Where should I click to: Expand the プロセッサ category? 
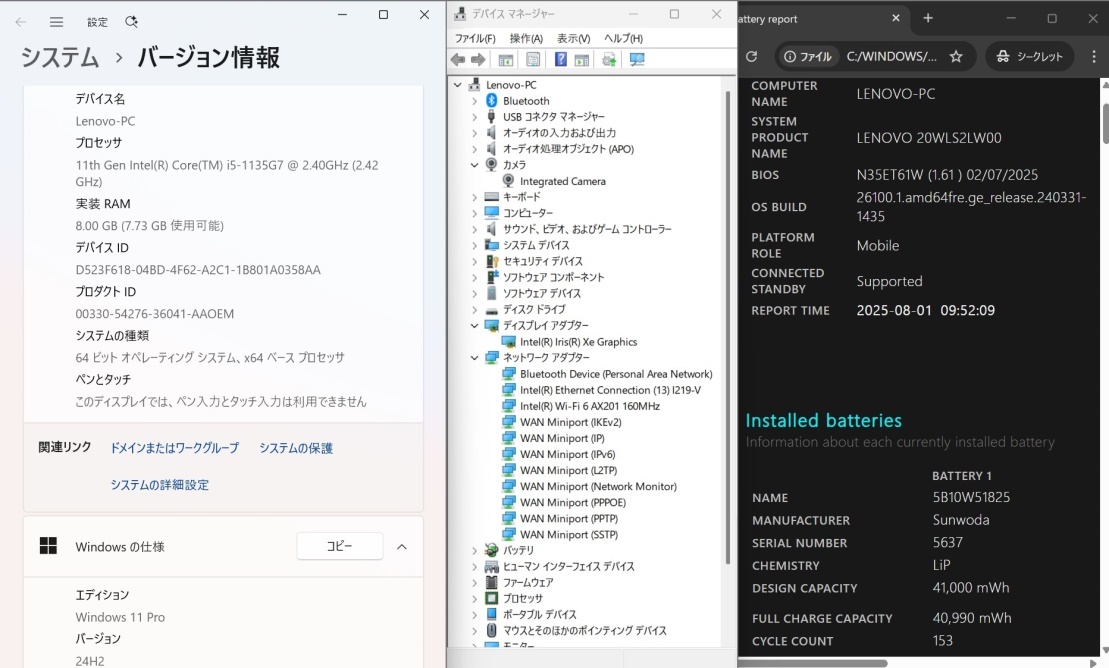pos(475,599)
